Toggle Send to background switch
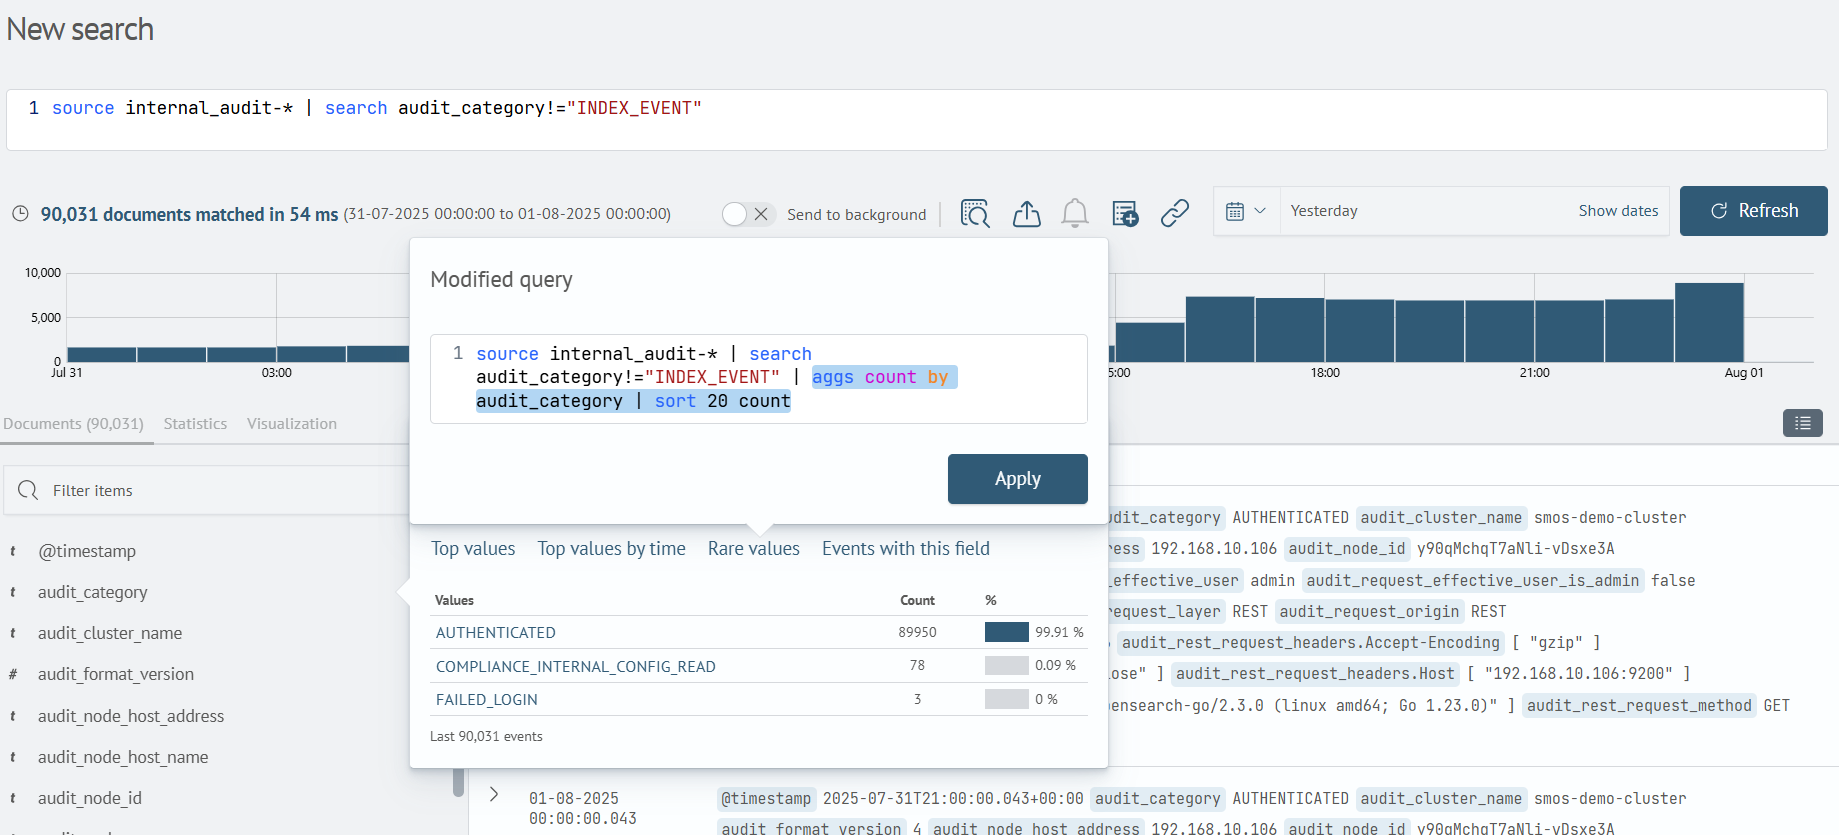The height and width of the screenshot is (835, 1839). click(748, 214)
